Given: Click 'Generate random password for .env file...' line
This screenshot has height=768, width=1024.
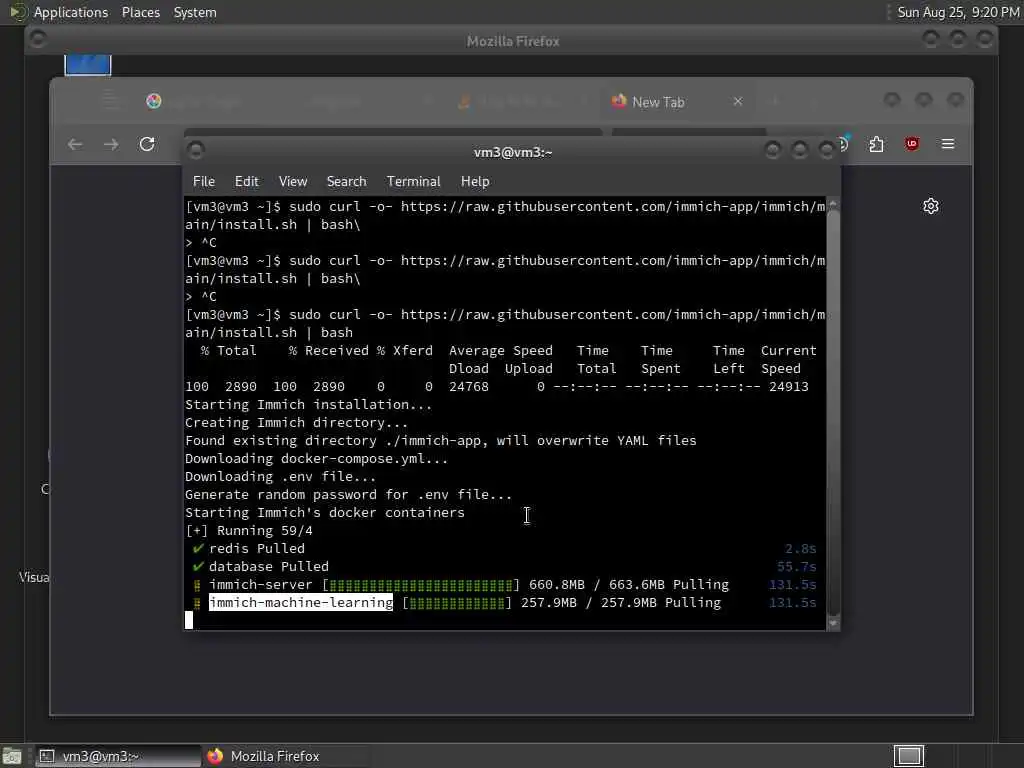Looking at the screenshot, I should [x=348, y=494].
